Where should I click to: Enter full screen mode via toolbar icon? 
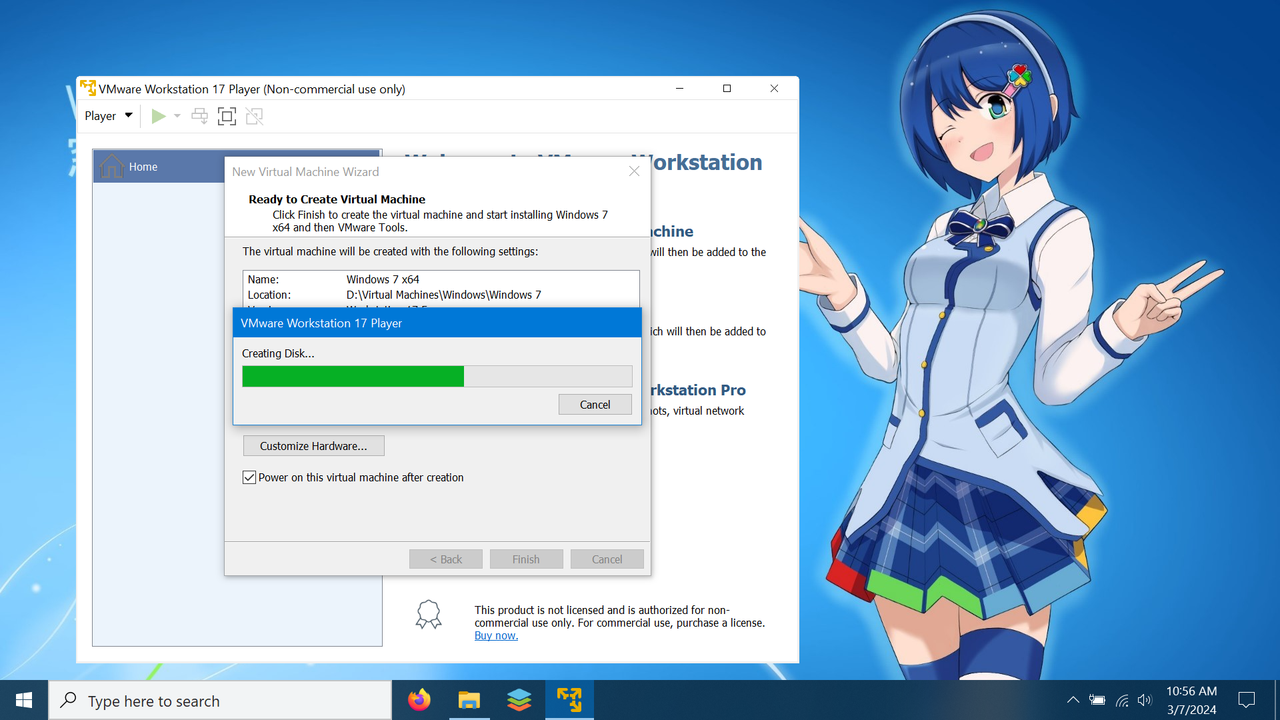[x=227, y=116]
